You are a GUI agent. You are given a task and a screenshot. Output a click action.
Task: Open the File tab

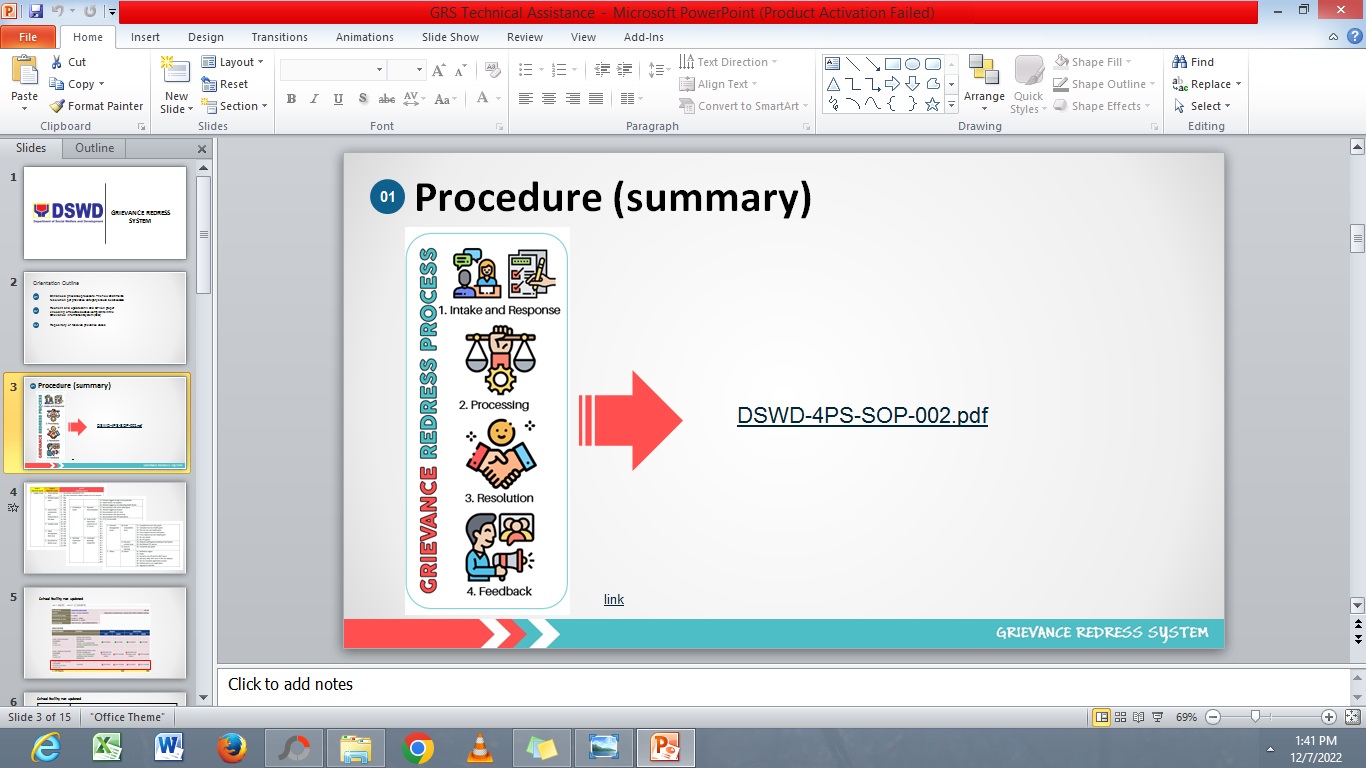[x=28, y=37]
